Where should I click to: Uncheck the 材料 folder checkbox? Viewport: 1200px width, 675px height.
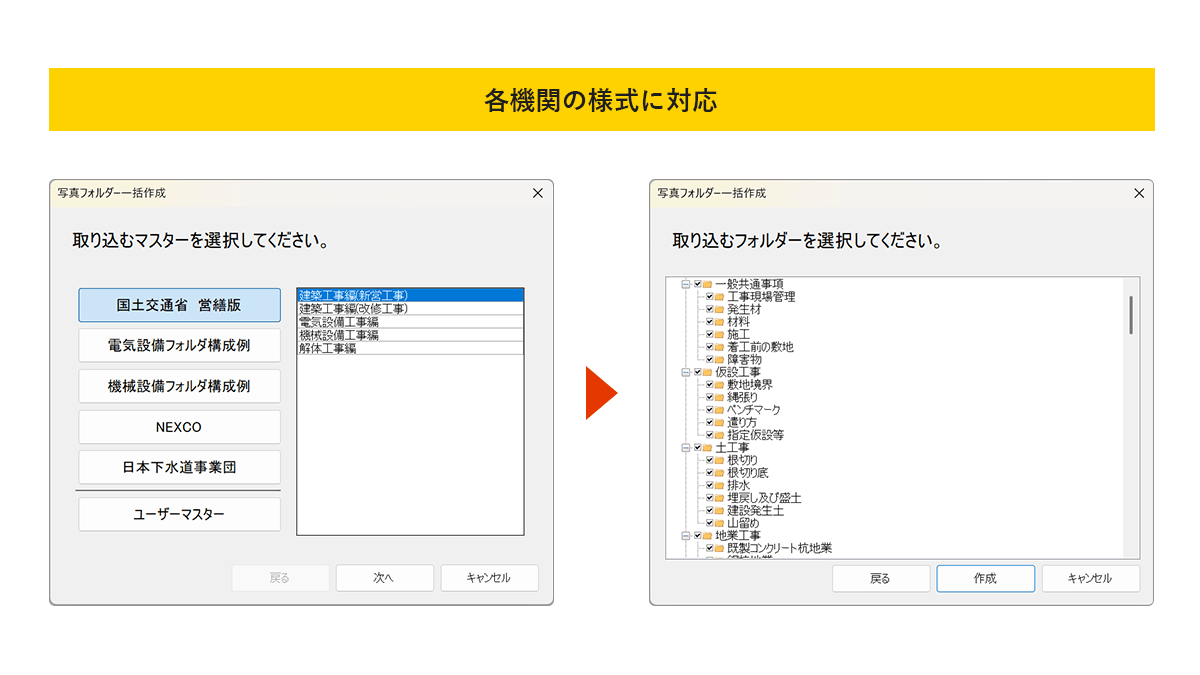point(709,322)
